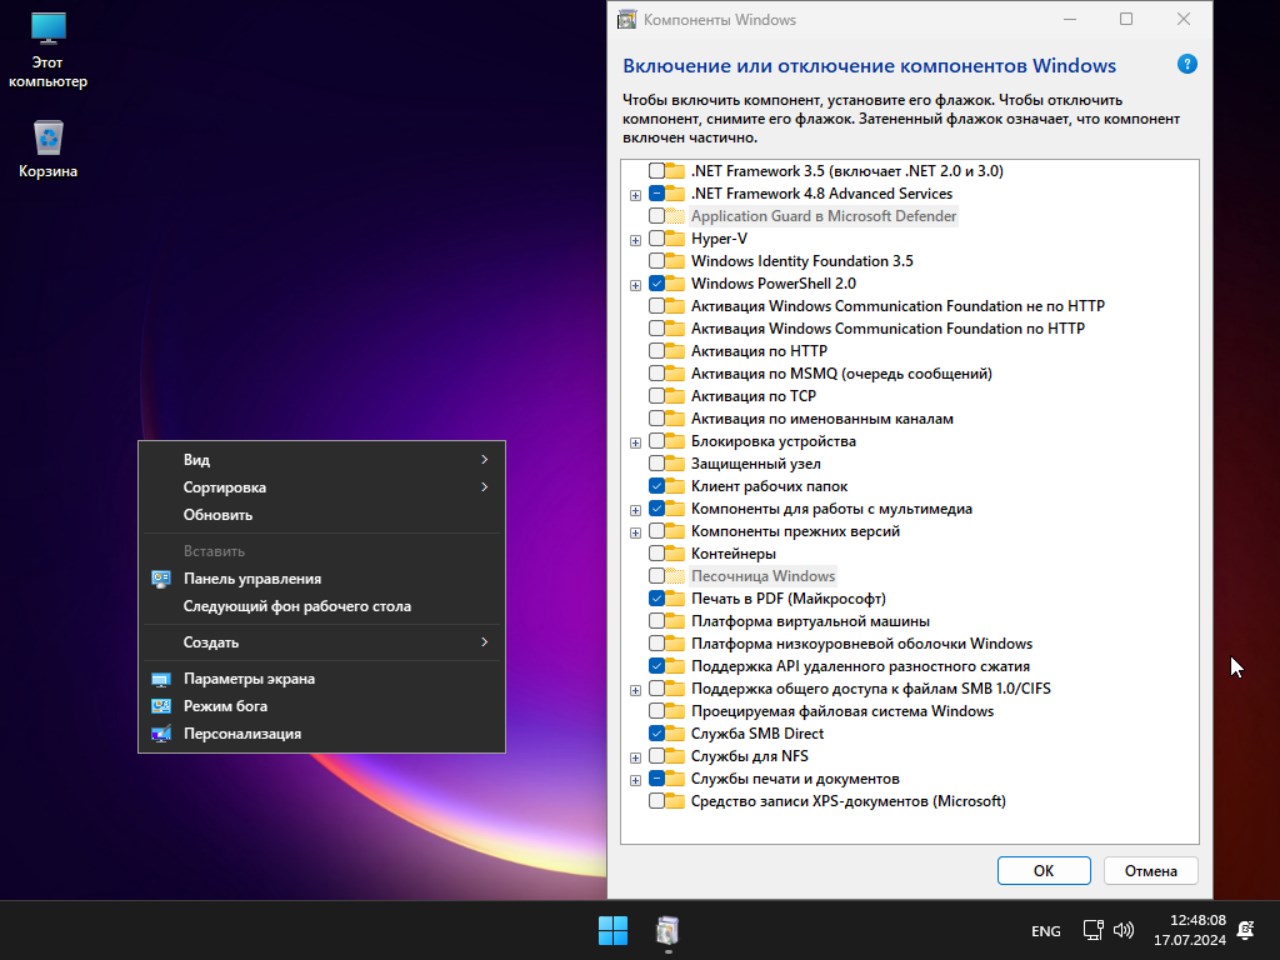The height and width of the screenshot is (960, 1280).
Task: Open the Создать submenu
Action: (321, 642)
